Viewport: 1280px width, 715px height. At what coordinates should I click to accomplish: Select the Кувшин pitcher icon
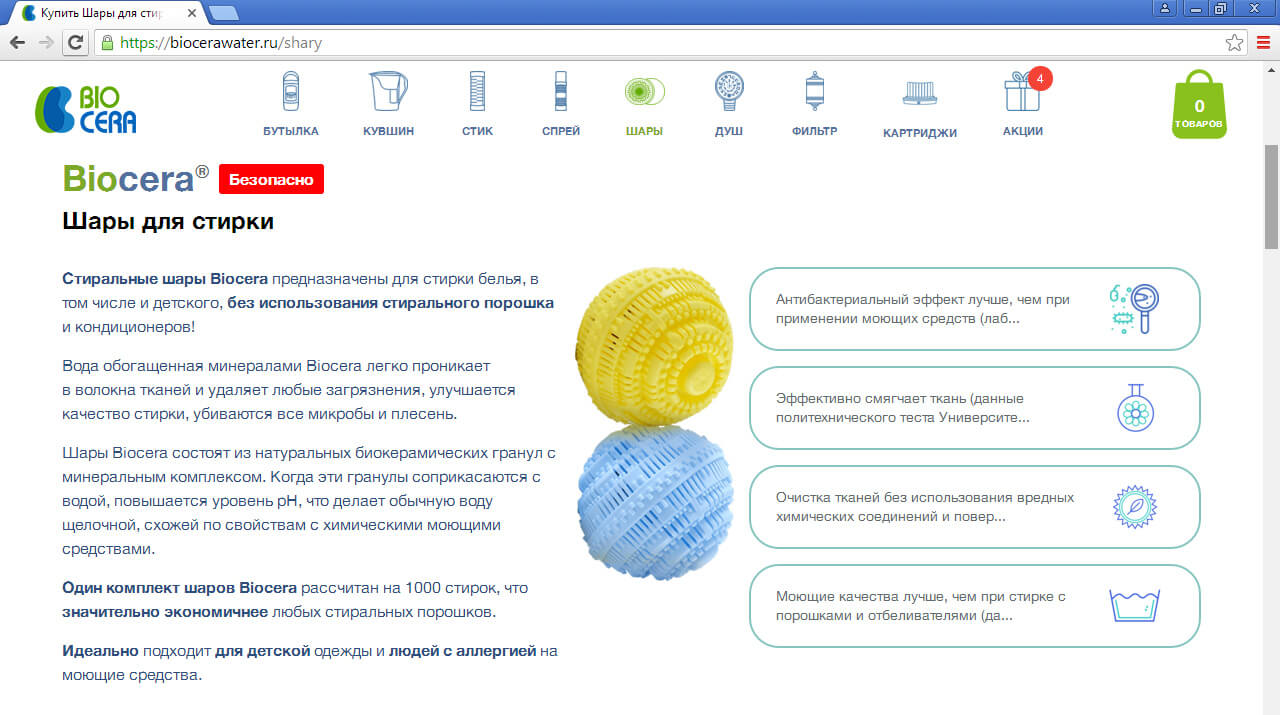388,92
